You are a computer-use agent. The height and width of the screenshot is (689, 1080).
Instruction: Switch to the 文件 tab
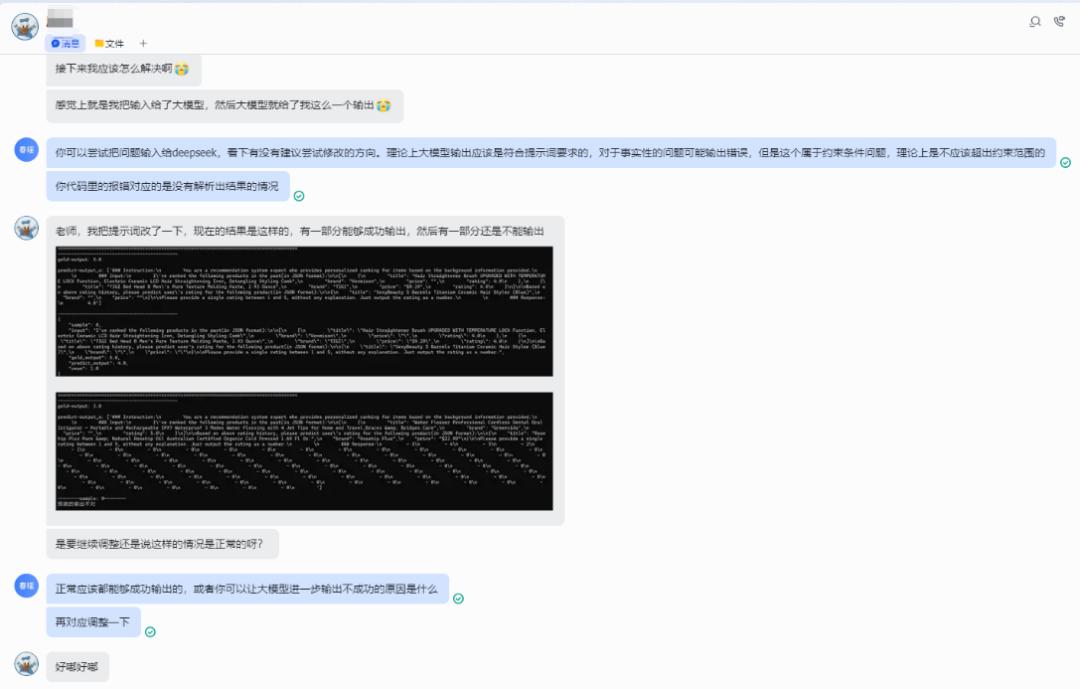(109, 43)
